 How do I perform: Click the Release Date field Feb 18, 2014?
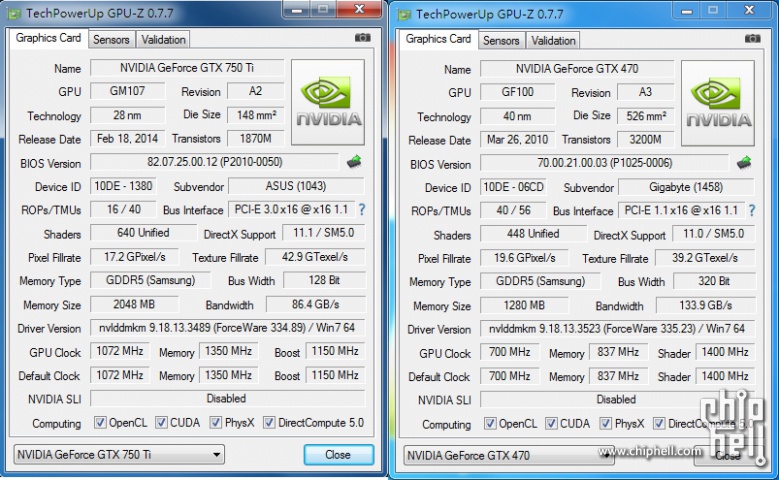click(x=127, y=139)
